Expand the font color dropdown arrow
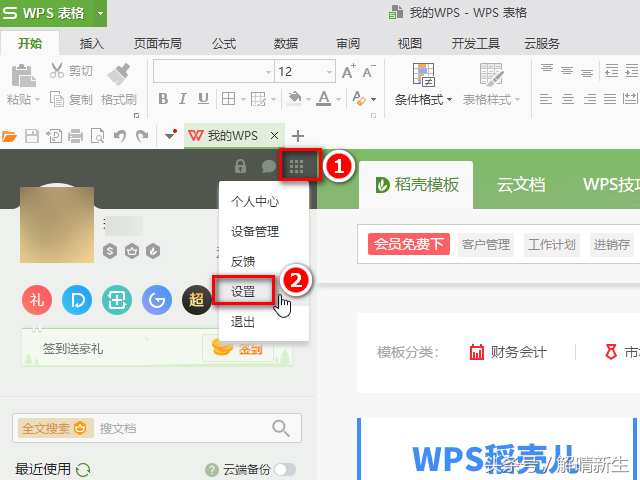The image size is (640, 480). point(338,99)
